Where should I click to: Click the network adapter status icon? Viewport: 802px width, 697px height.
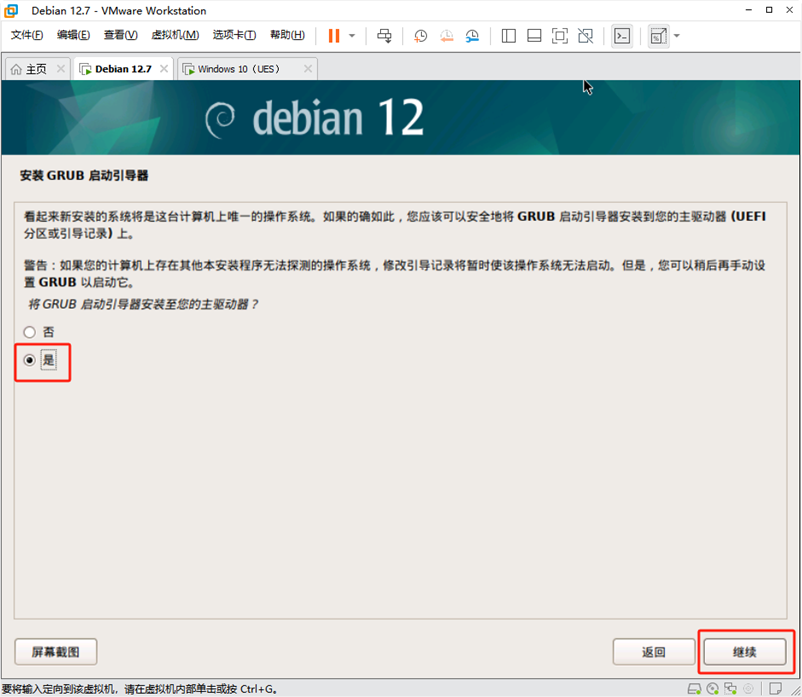(x=730, y=689)
